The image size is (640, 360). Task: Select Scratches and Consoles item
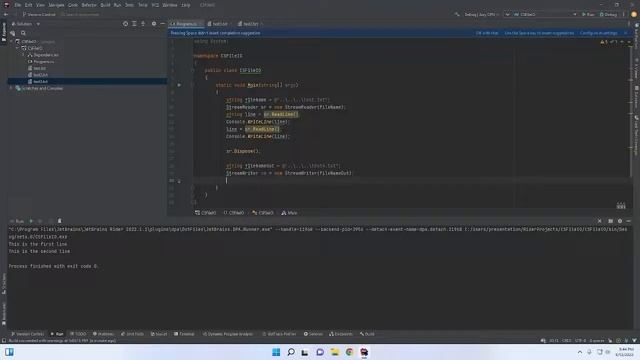(42, 88)
